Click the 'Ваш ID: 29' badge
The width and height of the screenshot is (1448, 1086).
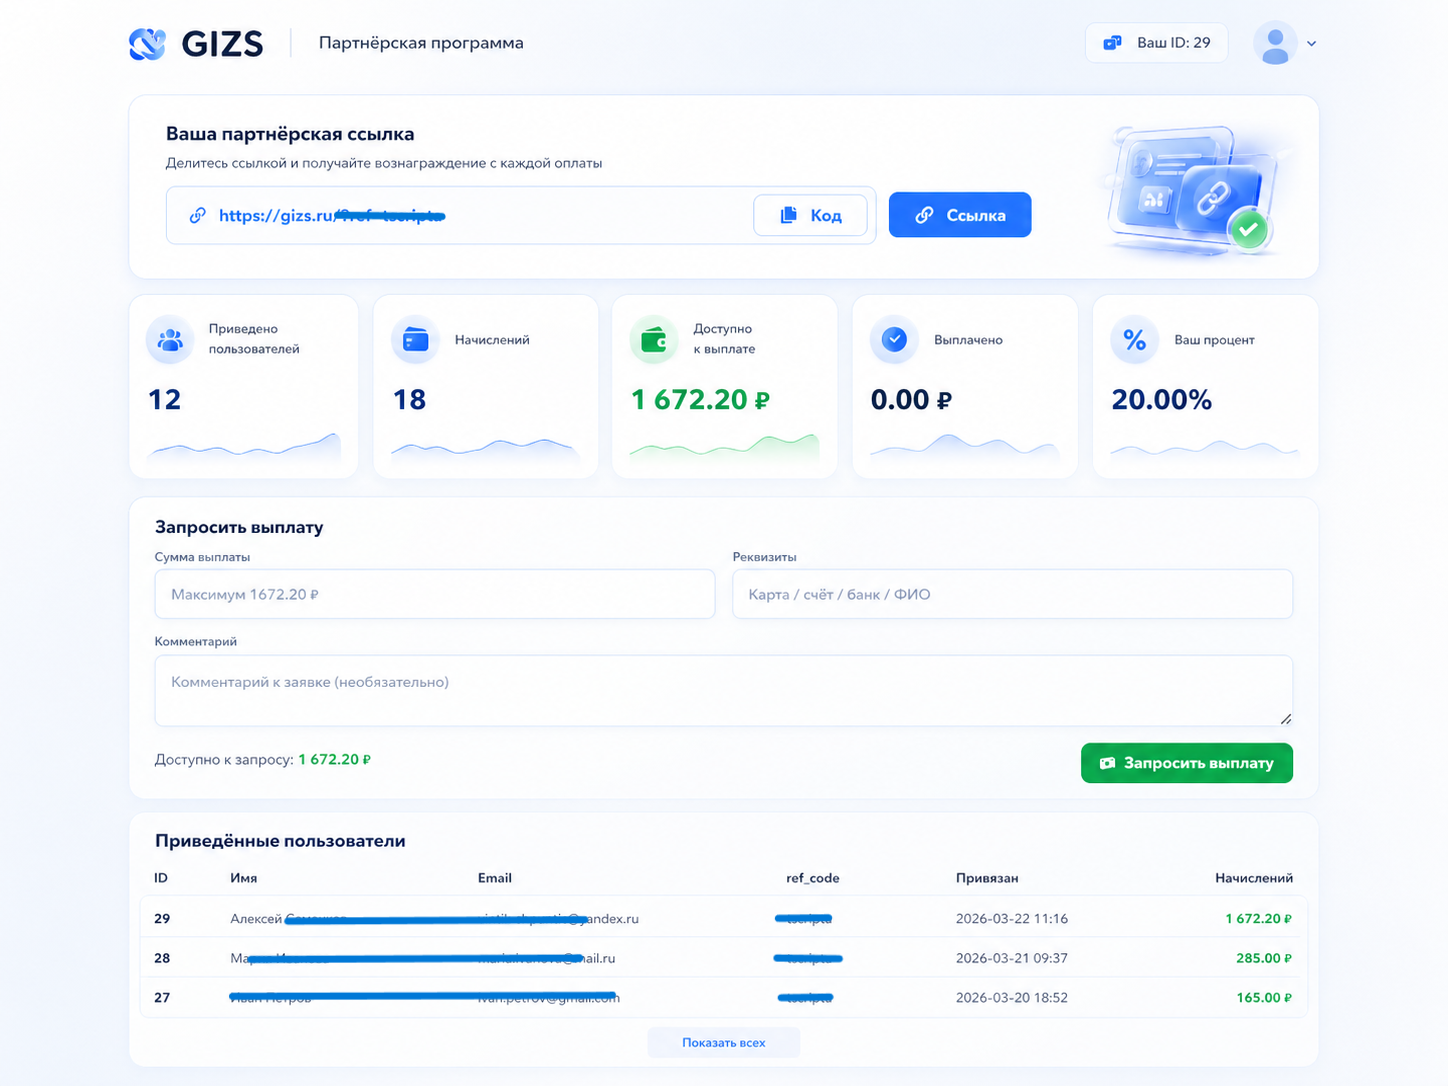[1156, 43]
